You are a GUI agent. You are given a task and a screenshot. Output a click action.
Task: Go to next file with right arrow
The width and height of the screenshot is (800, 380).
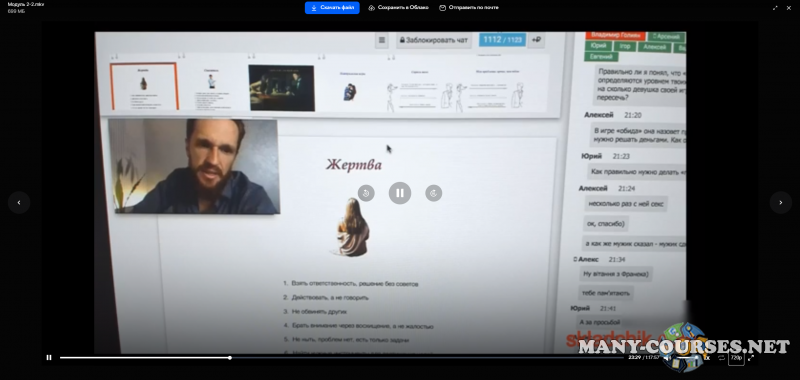[781, 202]
